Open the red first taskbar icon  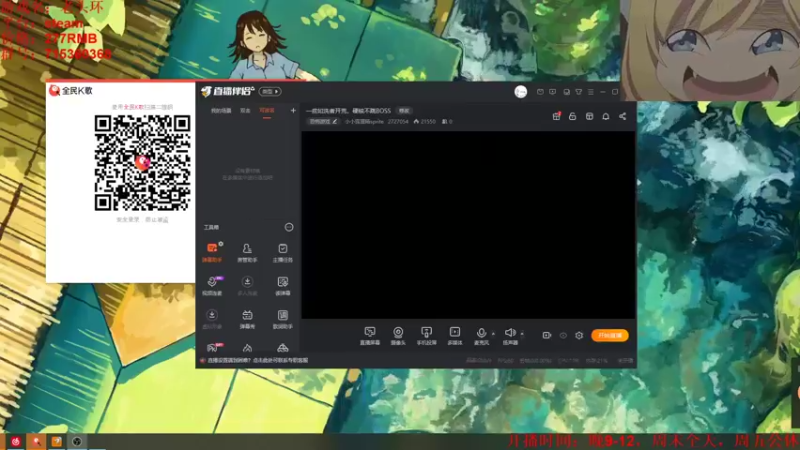click(16, 441)
